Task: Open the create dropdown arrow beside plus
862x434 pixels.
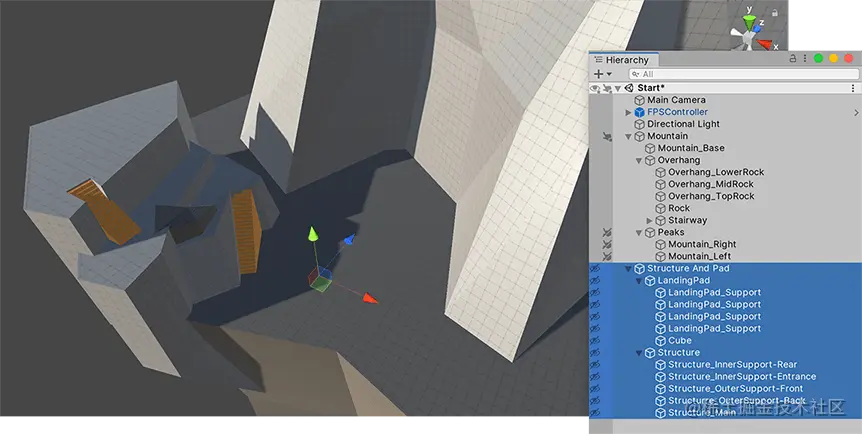Action: pyautogui.click(x=610, y=74)
